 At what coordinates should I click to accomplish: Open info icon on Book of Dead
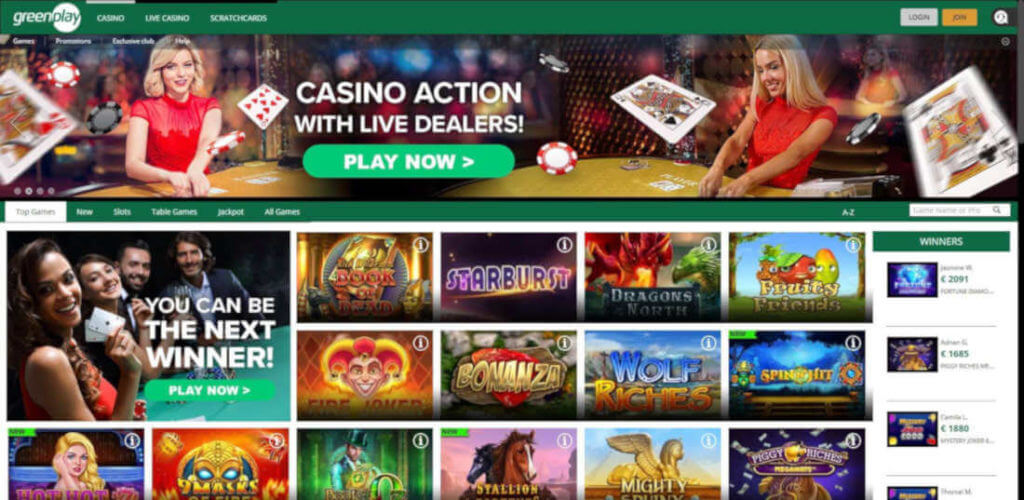[421, 245]
